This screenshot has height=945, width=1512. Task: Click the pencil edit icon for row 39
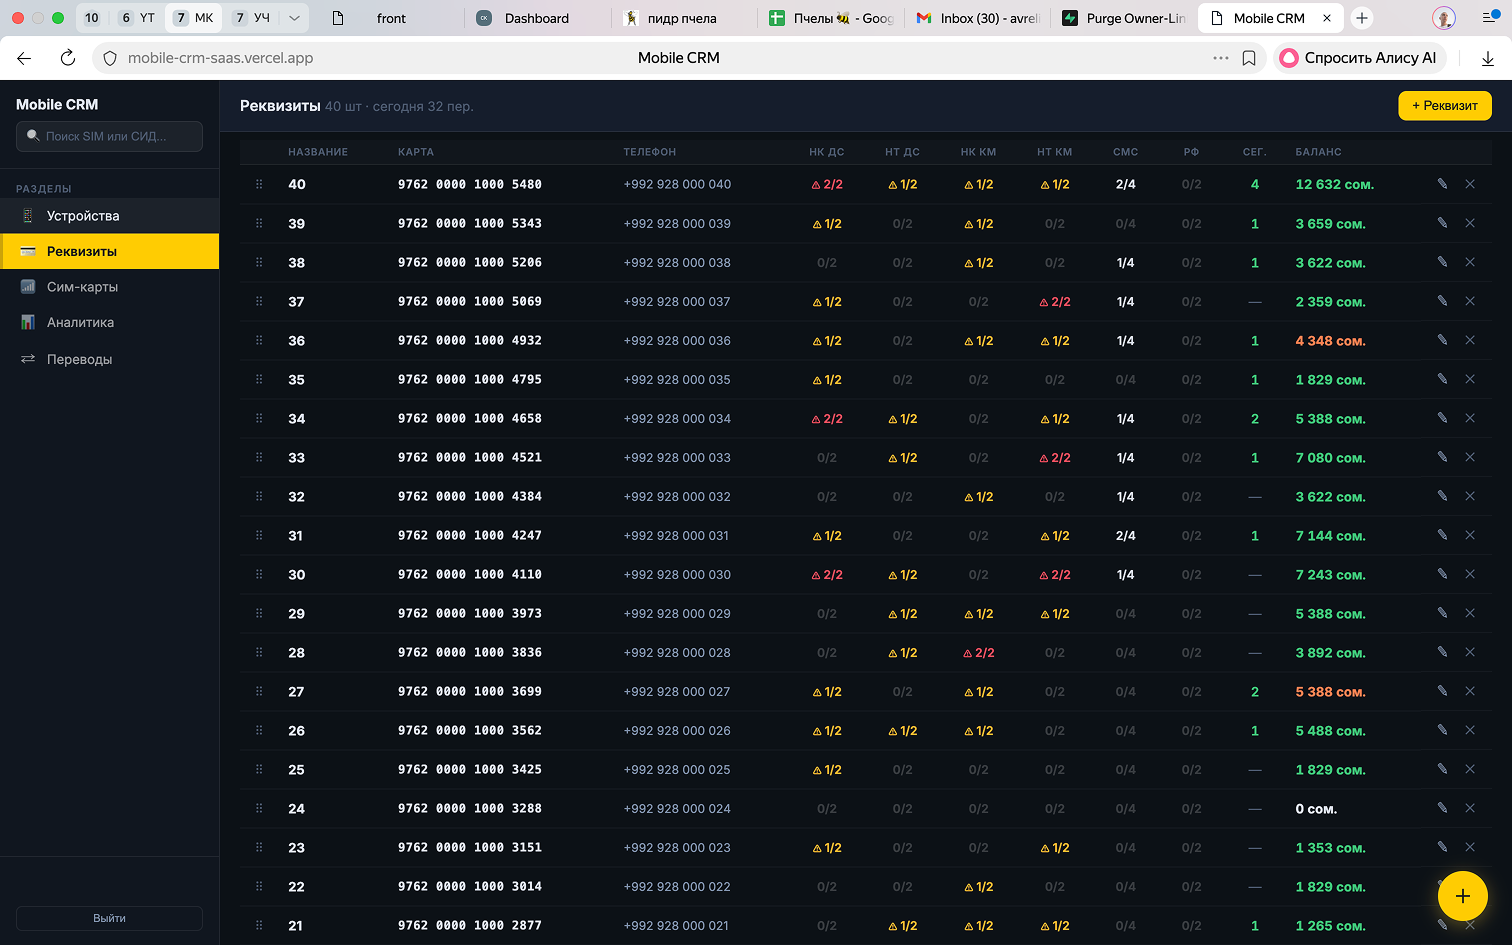1442,223
